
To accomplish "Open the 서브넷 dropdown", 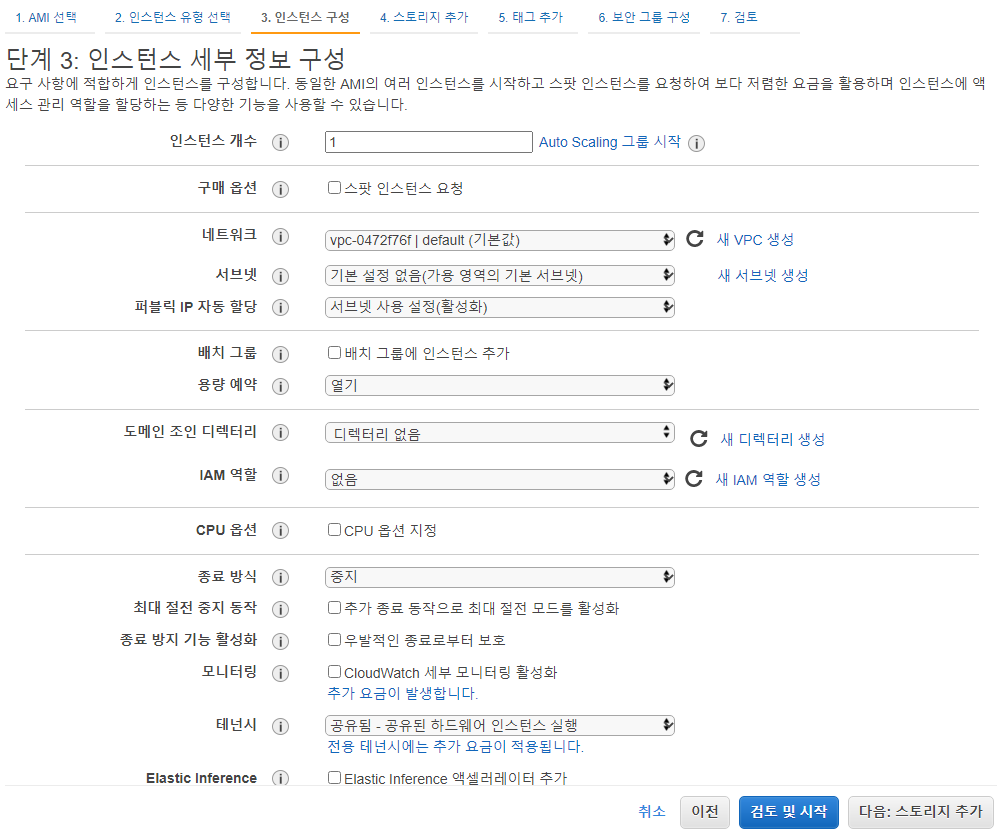I will click(500, 275).
